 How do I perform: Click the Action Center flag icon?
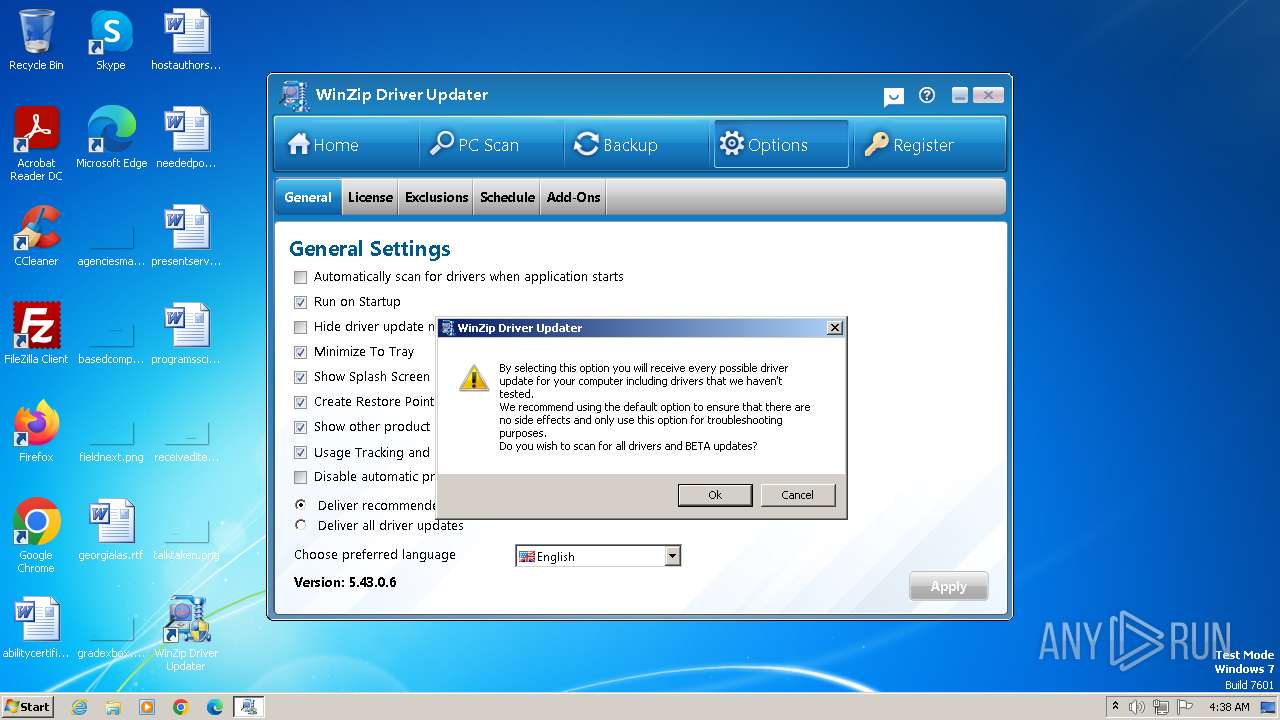click(1184, 707)
